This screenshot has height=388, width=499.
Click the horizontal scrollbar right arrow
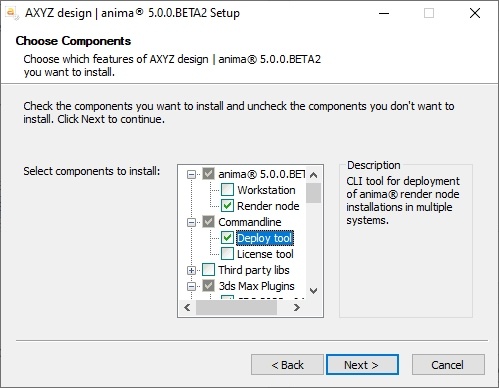point(297,307)
